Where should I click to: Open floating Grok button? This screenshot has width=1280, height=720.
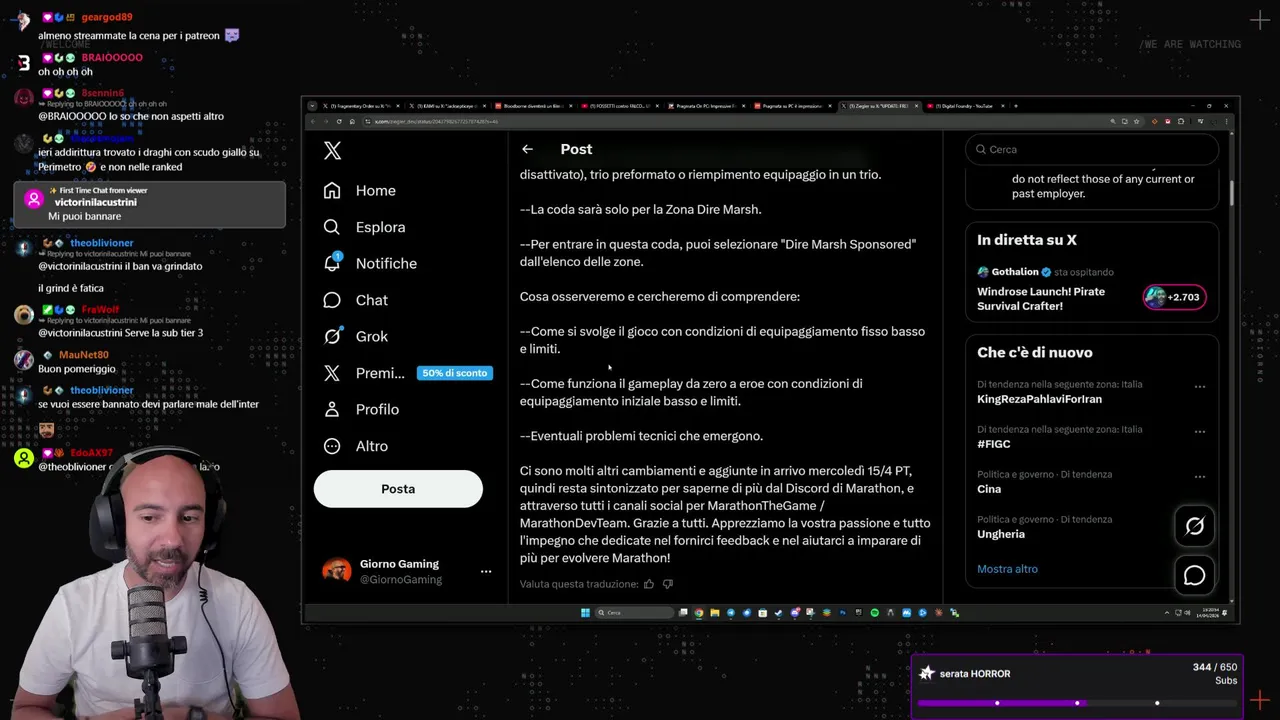click(x=1195, y=526)
